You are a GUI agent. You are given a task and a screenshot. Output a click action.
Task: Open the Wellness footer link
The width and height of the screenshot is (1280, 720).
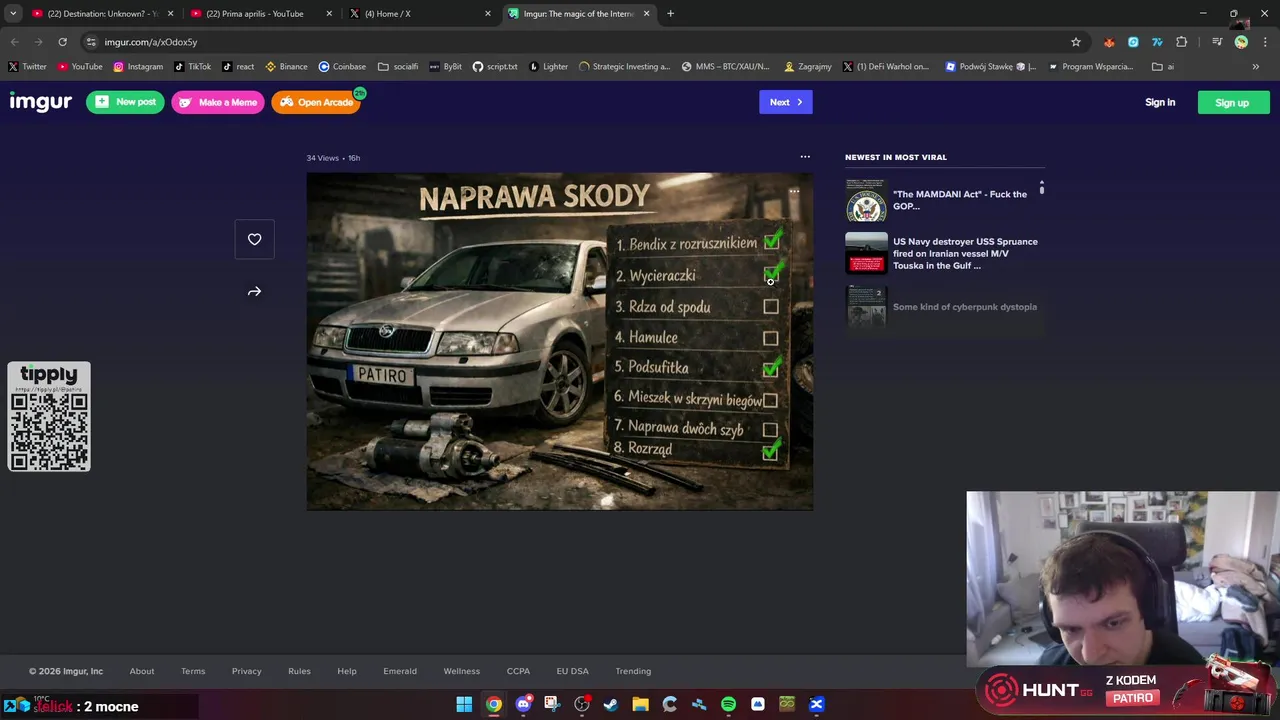coord(462,671)
